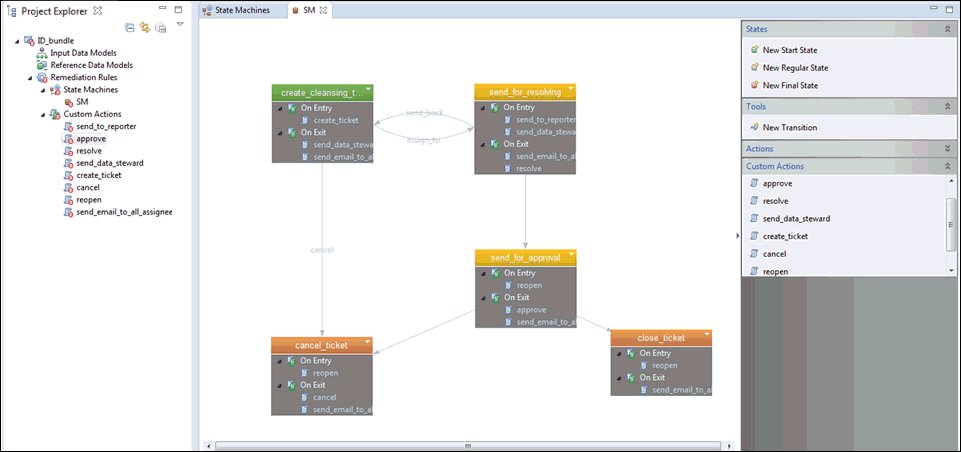This screenshot has height=452, width=961.
Task: Select cancel in the Project Explorer tree
Action: point(88,188)
